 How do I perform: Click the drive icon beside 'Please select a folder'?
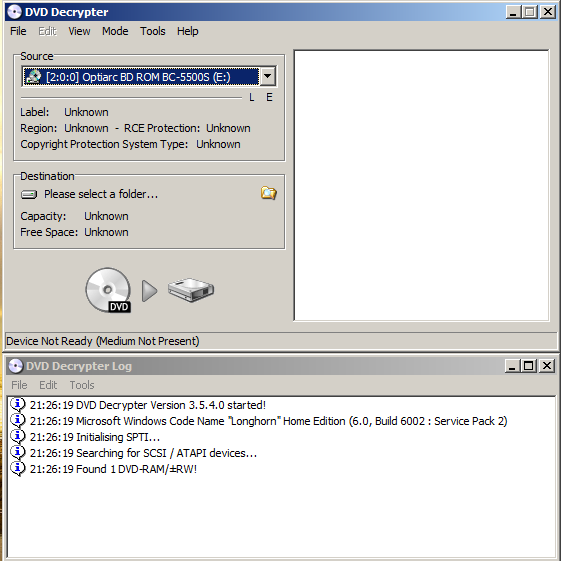coord(29,195)
